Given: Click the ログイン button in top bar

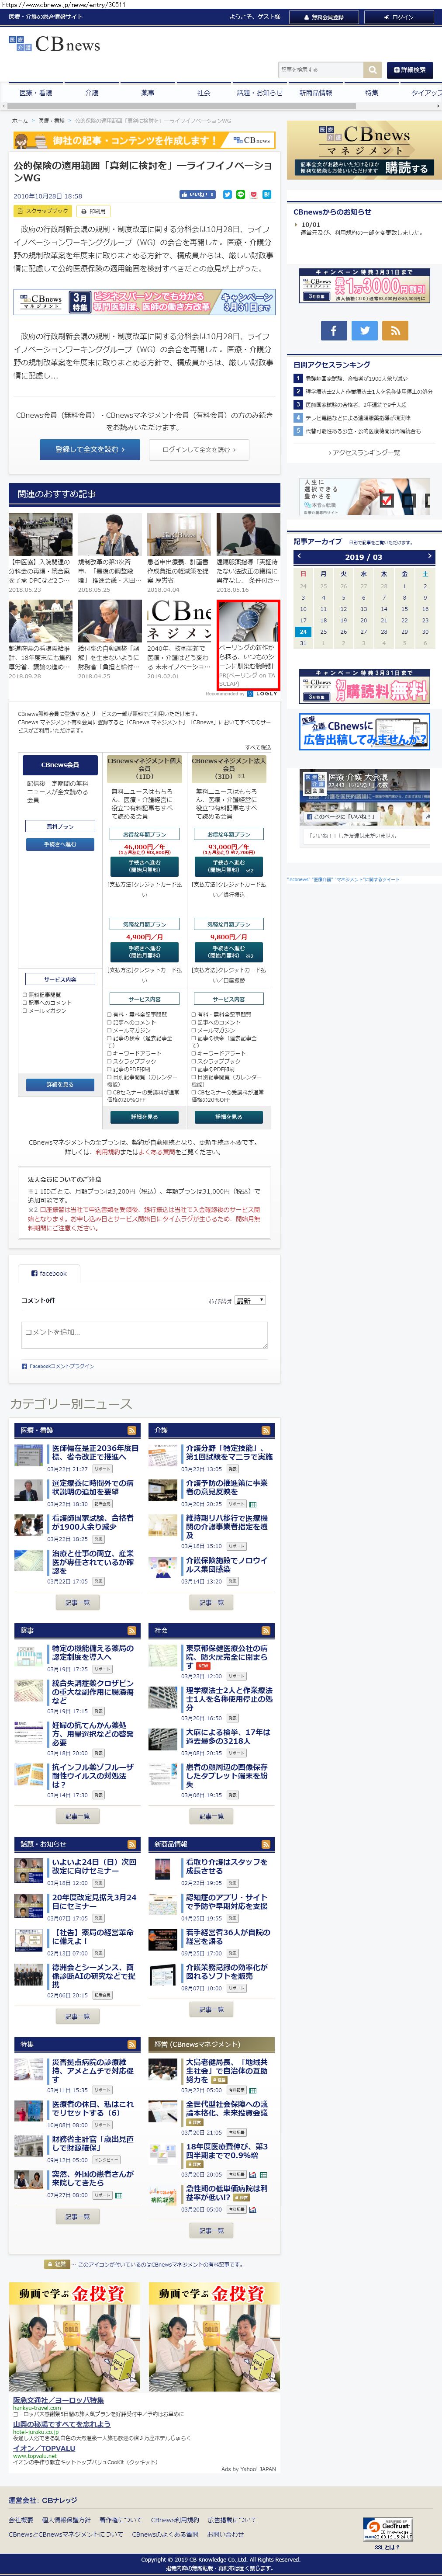Looking at the screenshot, I should tap(399, 17).
